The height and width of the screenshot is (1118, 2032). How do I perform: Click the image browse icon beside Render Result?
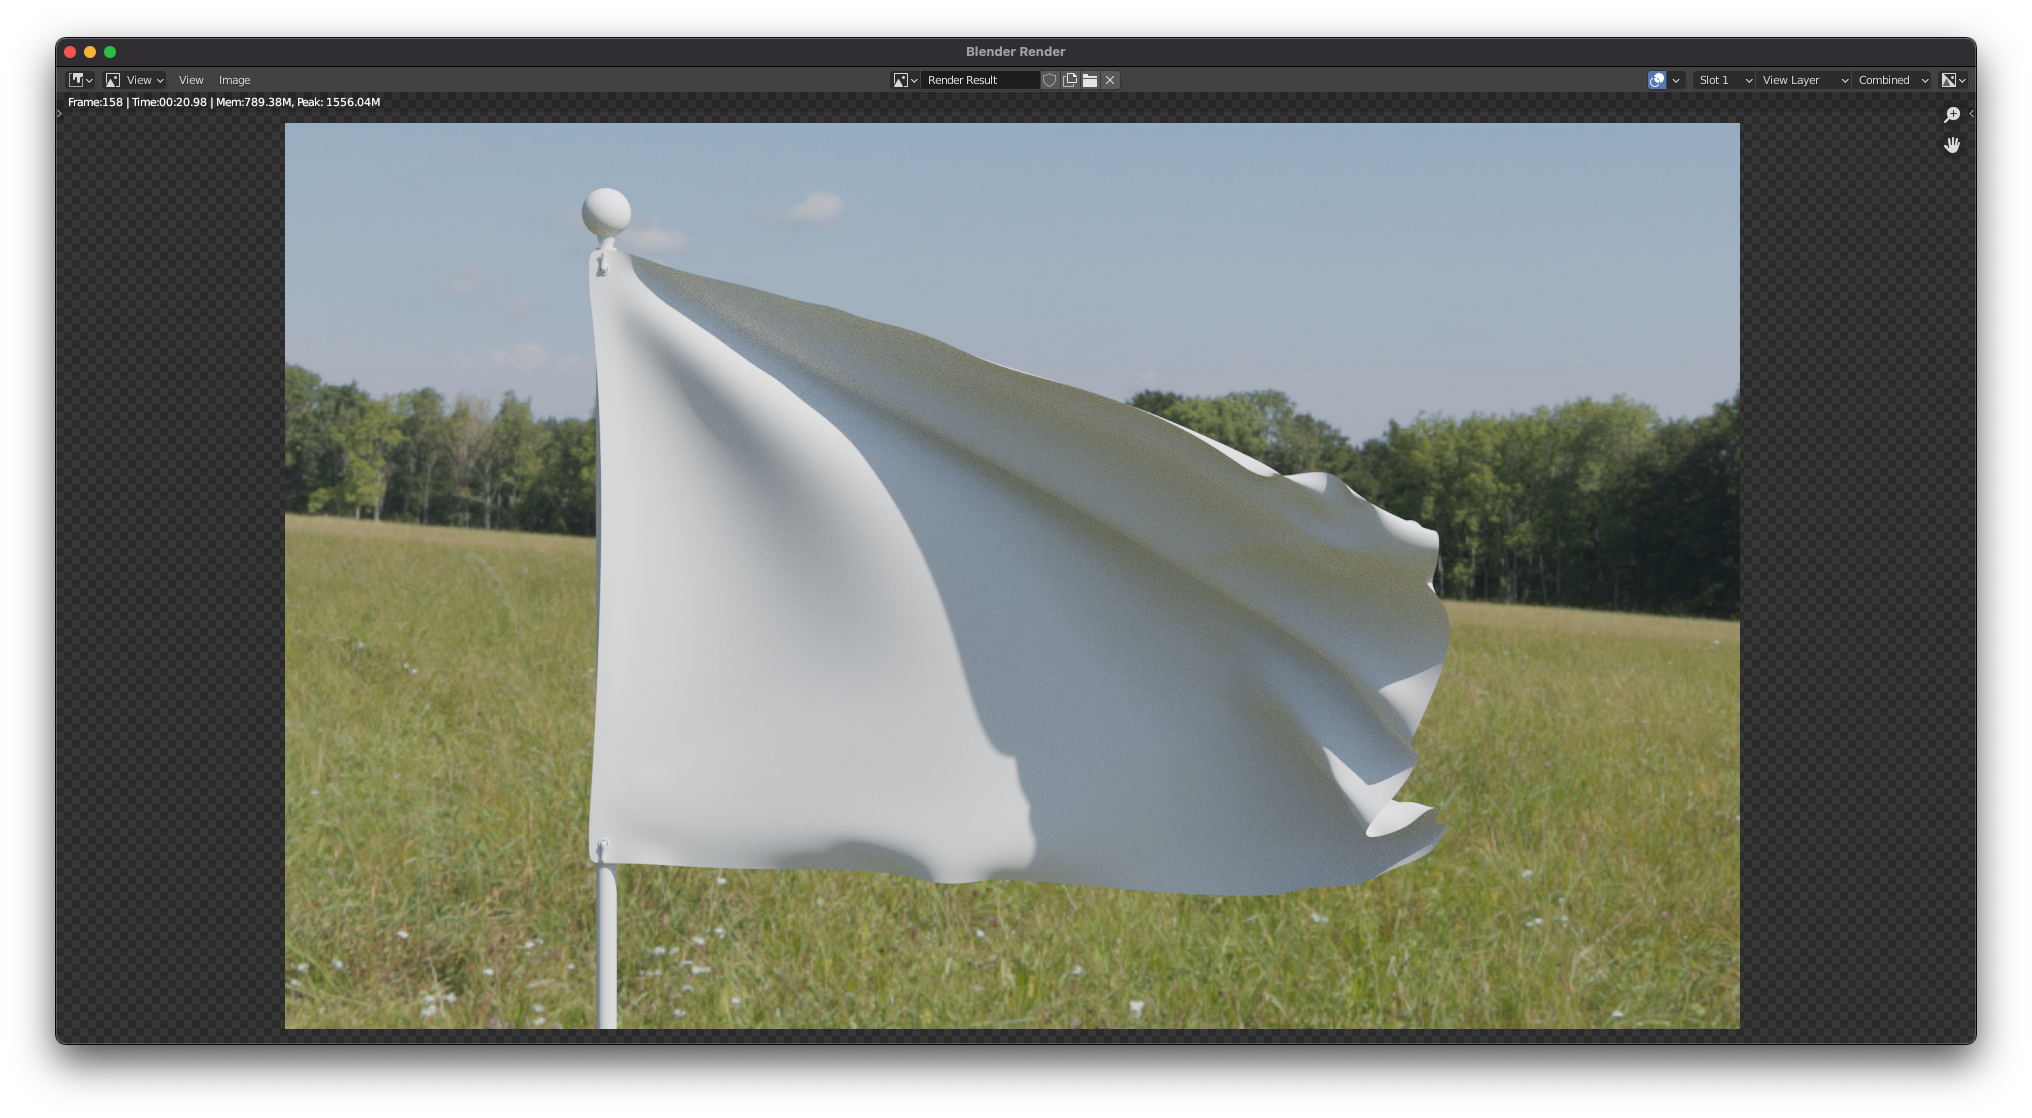(x=905, y=80)
